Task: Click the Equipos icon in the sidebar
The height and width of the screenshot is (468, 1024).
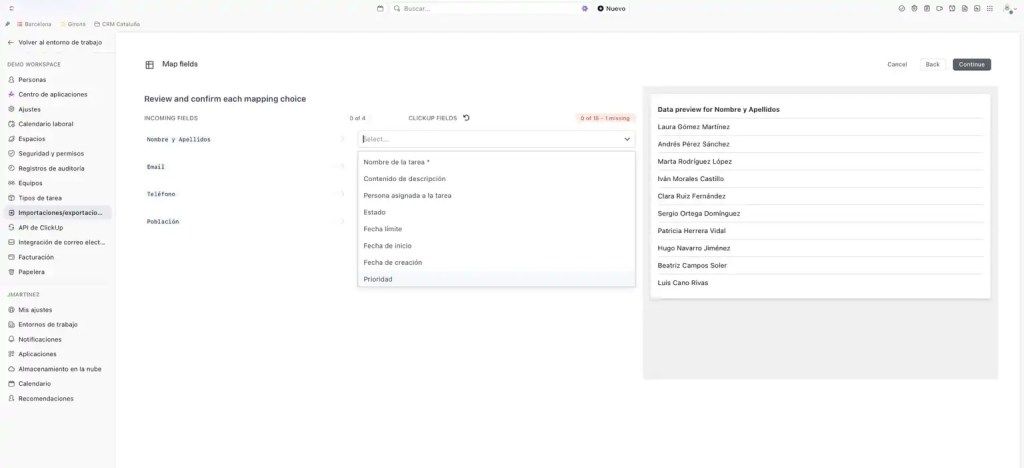Action: (x=11, y=183)
